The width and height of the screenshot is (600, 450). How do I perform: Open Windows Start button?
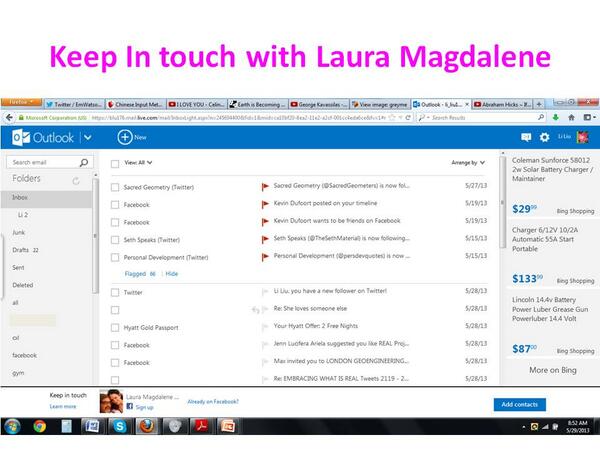click(x=12, y=426)
